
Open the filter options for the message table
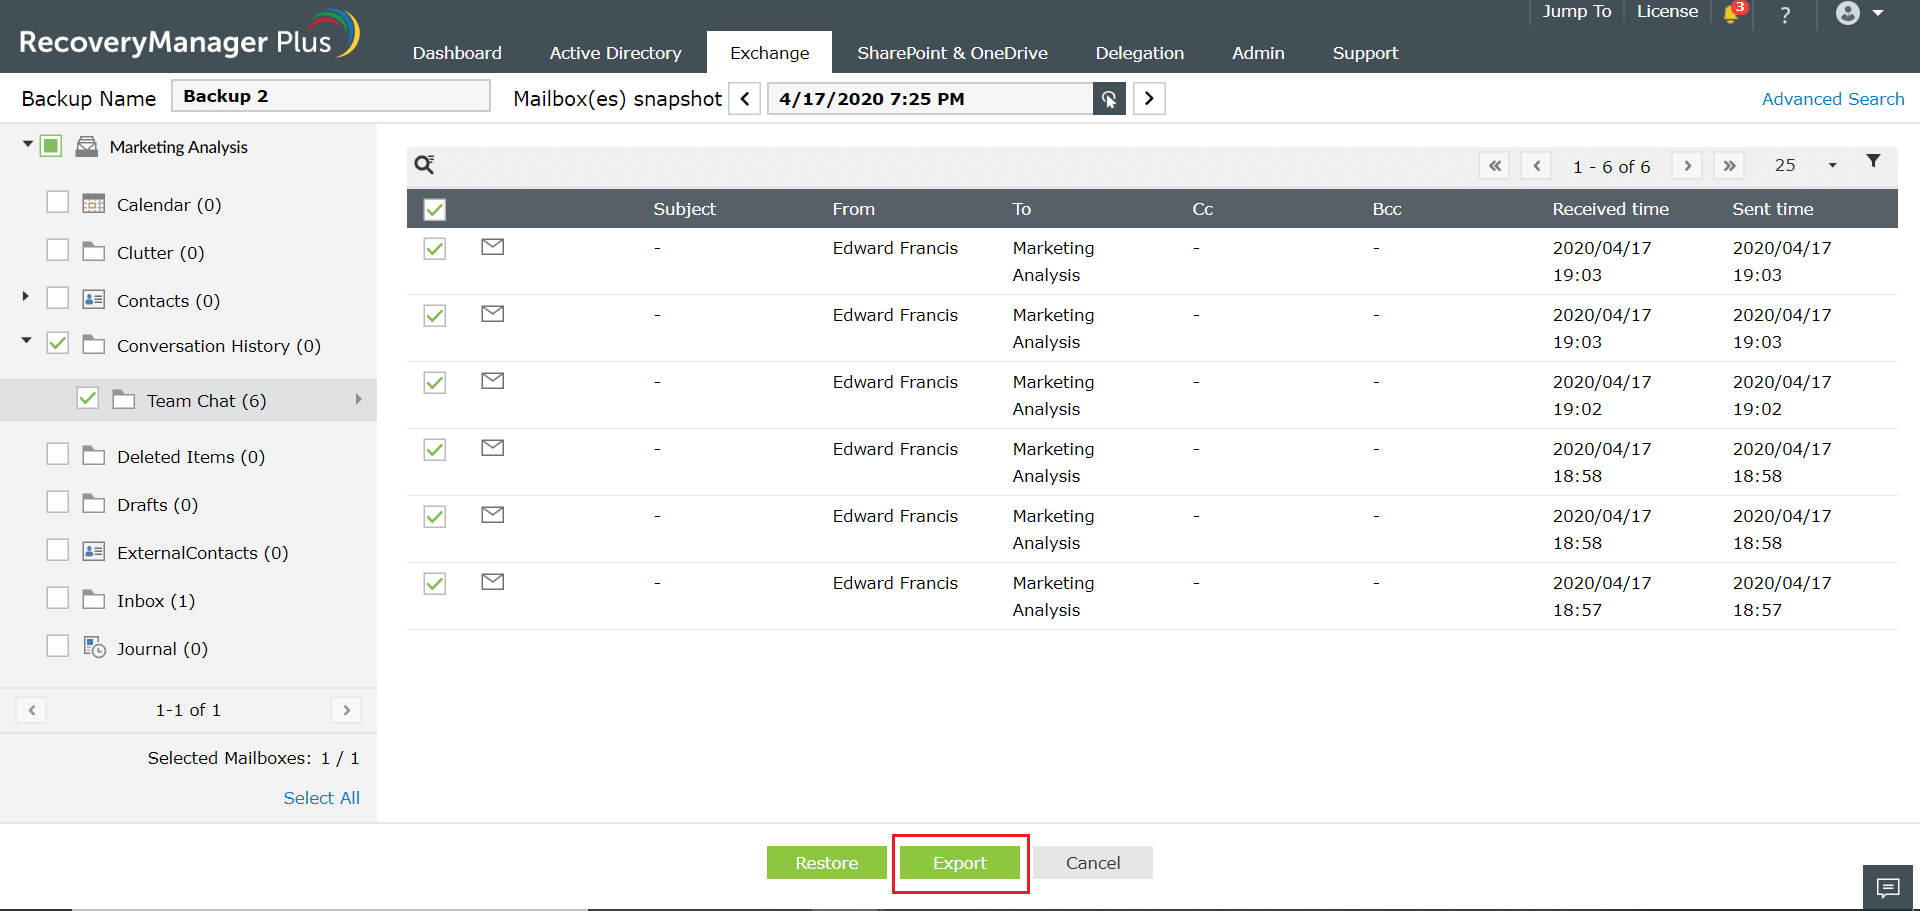tap(1874, 161)
